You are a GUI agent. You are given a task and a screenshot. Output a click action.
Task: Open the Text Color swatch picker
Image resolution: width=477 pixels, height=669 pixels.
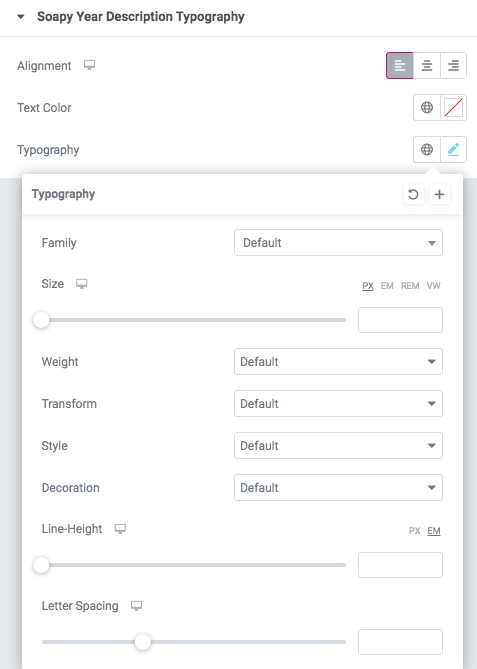pos(453,108)
